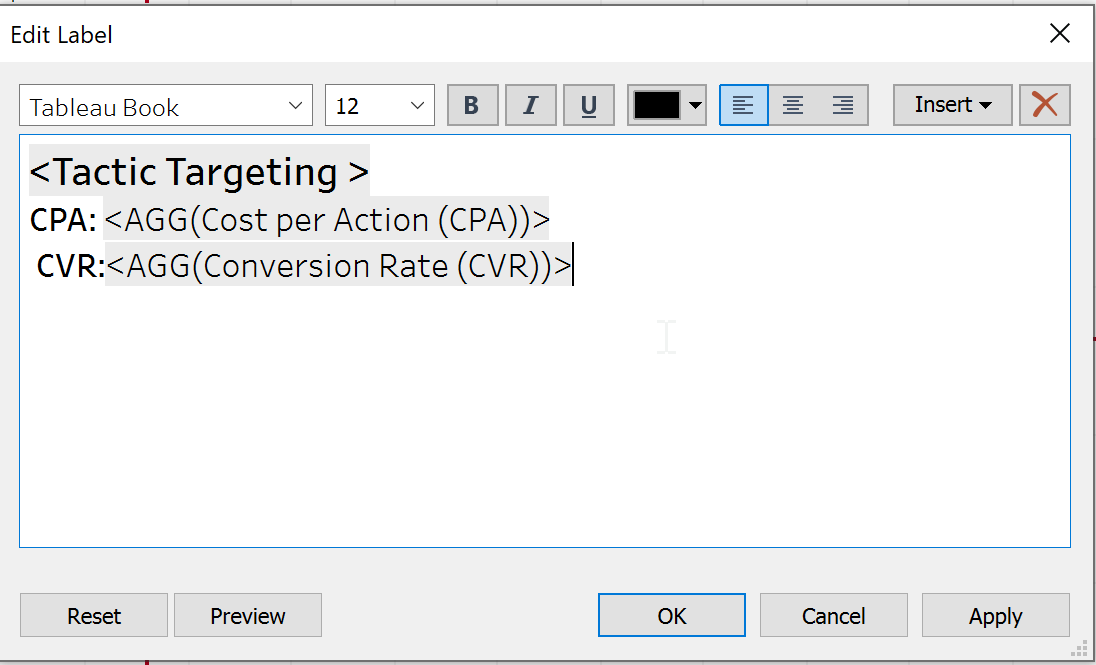The width and height of the screenshot is (1096, 665).
Task: Toggle underline formatting on label text
Action: tap(589, 106)
